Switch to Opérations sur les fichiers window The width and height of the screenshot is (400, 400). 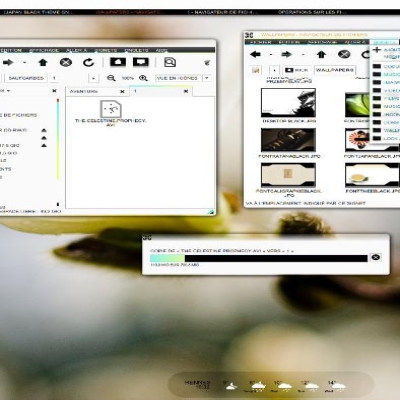pos(312,12)
